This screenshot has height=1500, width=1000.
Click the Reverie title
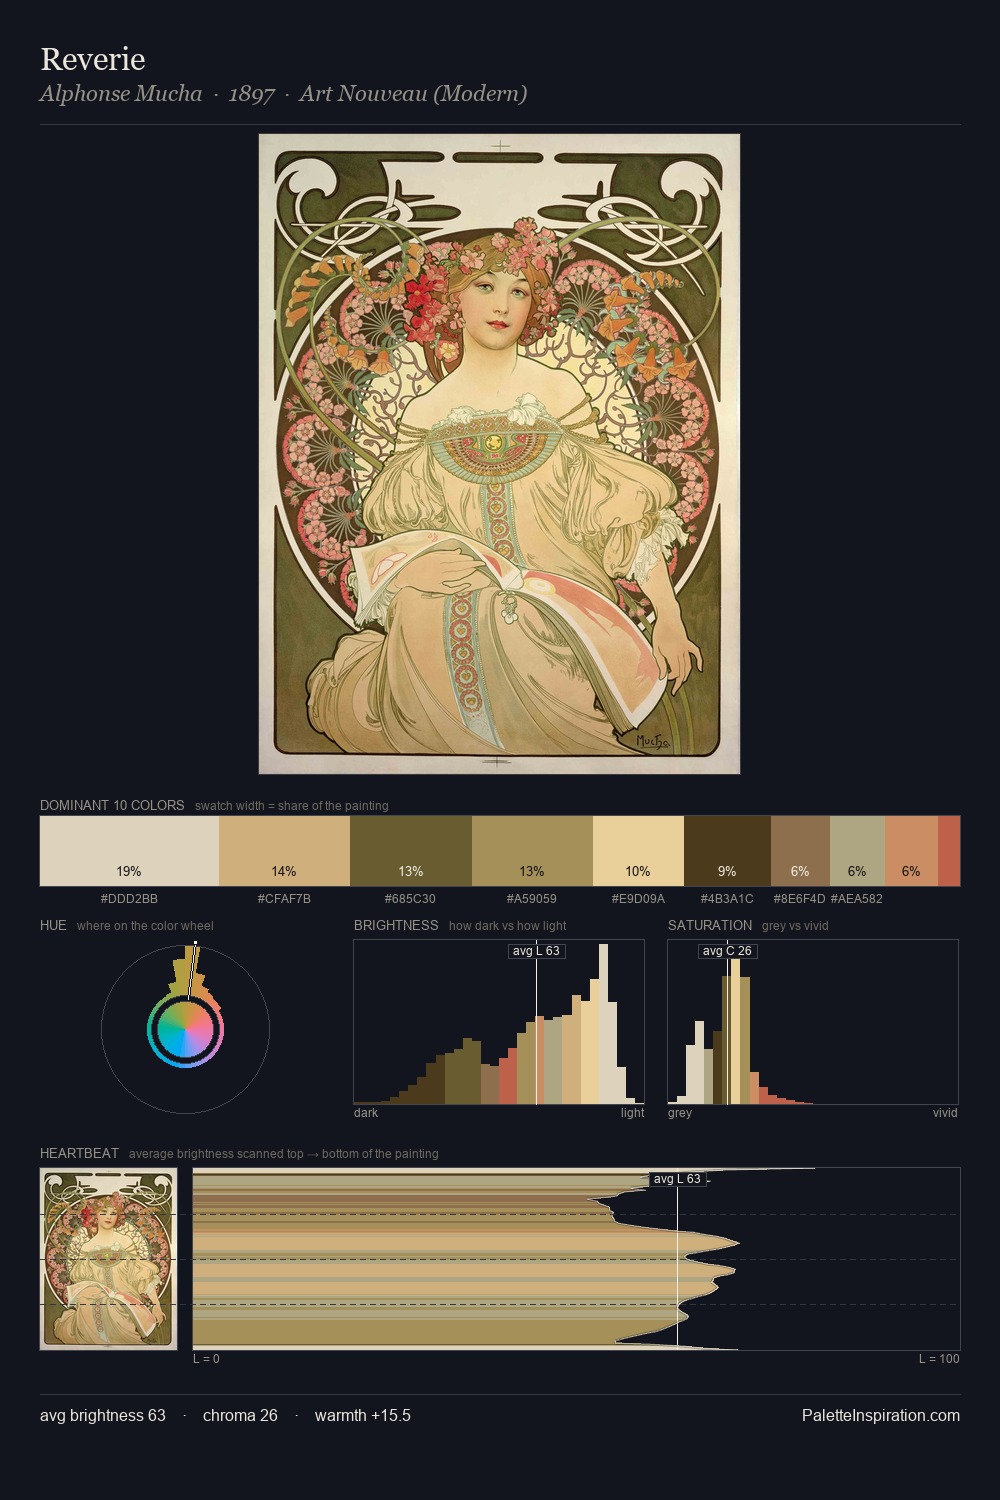coord(93,59)
